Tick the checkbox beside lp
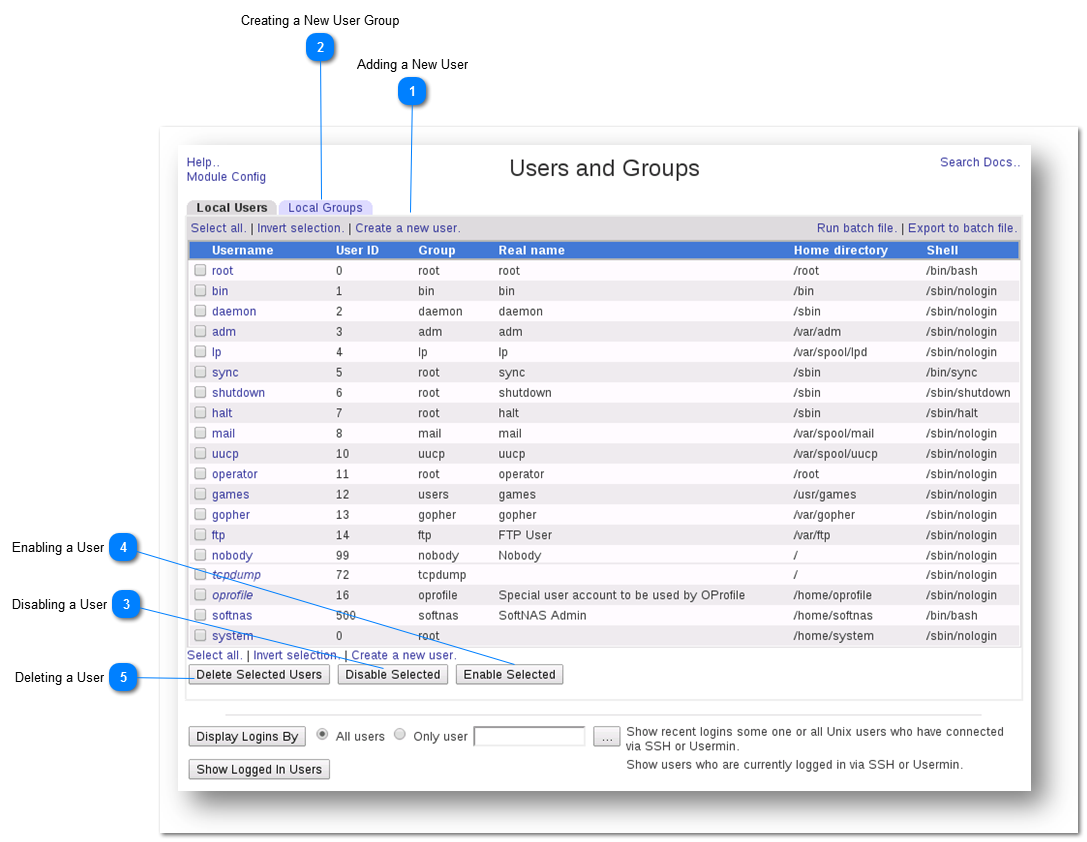Viewport: 1087px width, 842px height. pyautogui.click(x=200, y=351)
